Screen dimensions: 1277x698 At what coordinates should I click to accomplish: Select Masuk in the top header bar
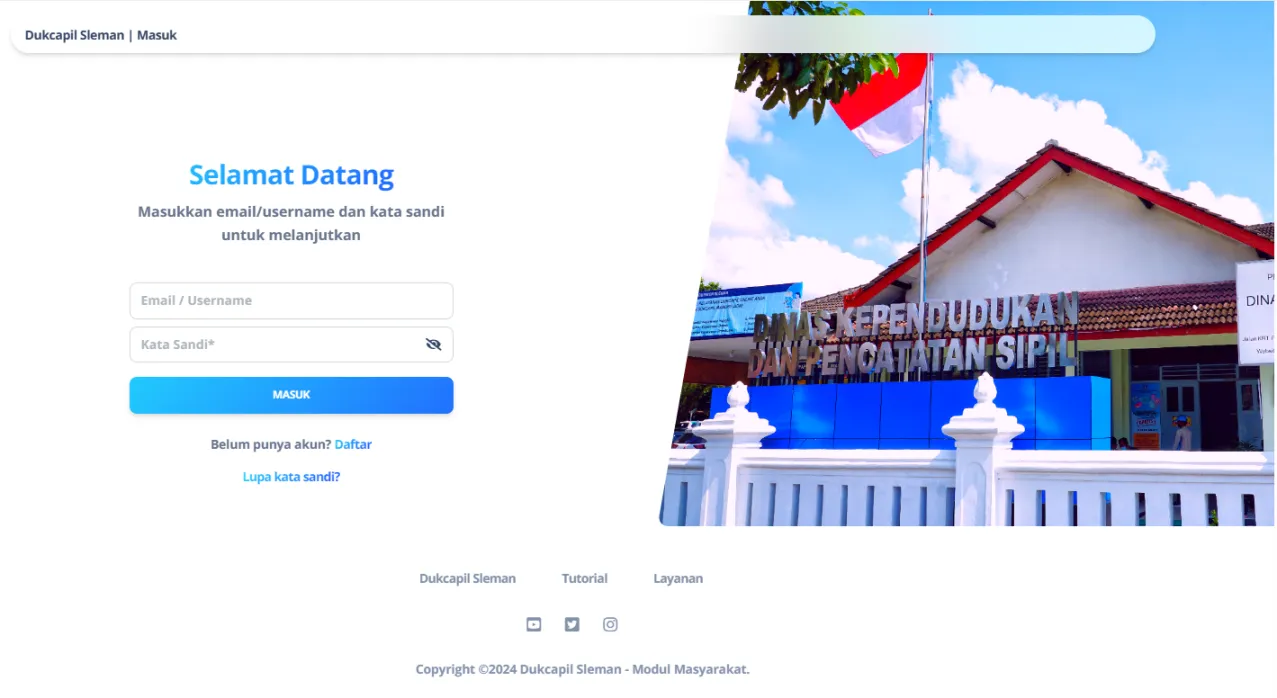(157, 34)
